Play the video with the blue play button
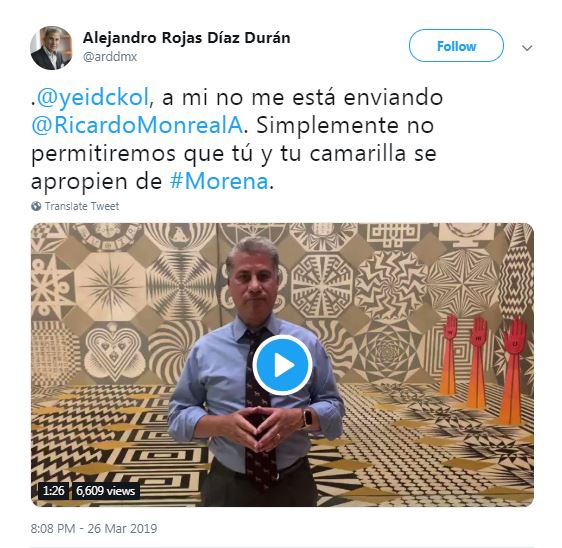Image resolution: width=562 pixels, height=548 pixels. 282,365
